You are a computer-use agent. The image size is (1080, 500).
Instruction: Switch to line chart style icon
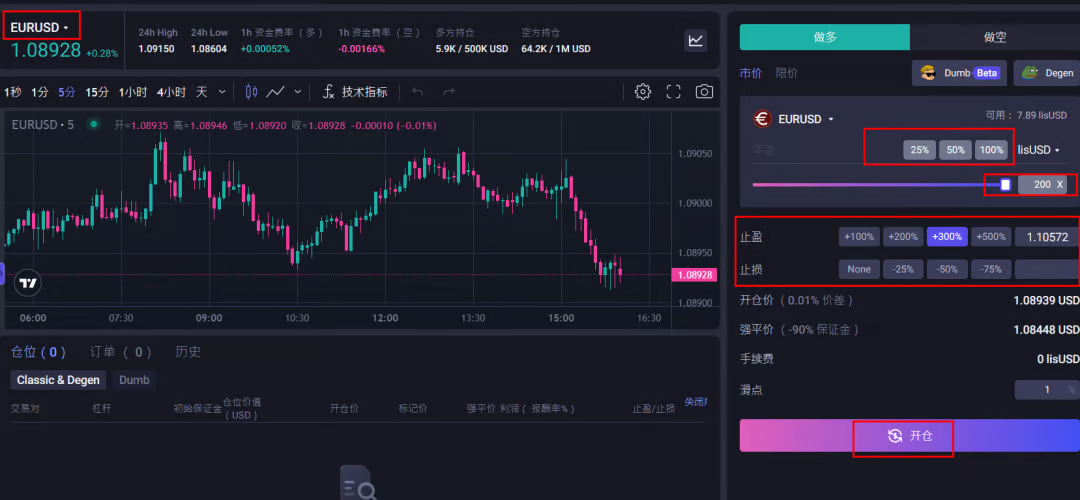click(277, 92)
